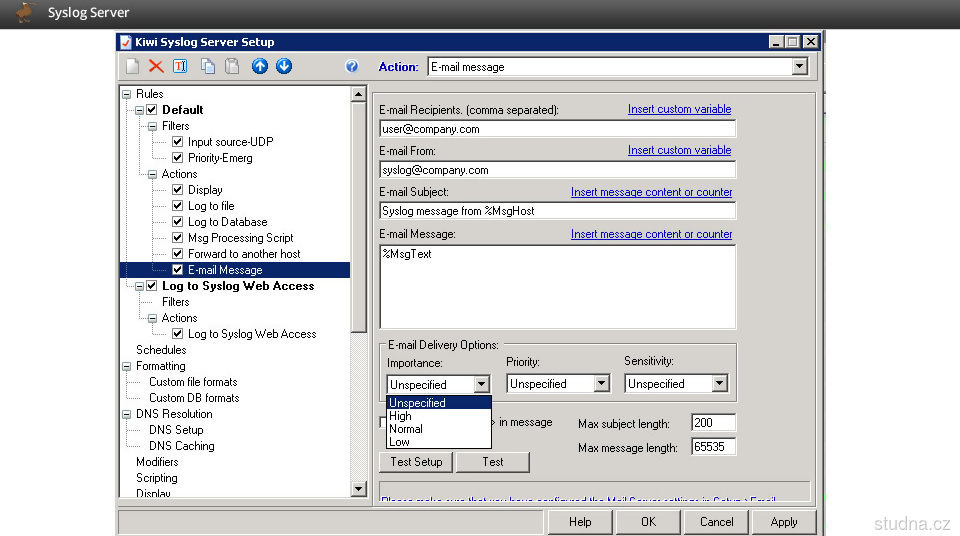960x536 pixels.
Task: Disable the Forward to another host action
Action: [x=178, y=254]
